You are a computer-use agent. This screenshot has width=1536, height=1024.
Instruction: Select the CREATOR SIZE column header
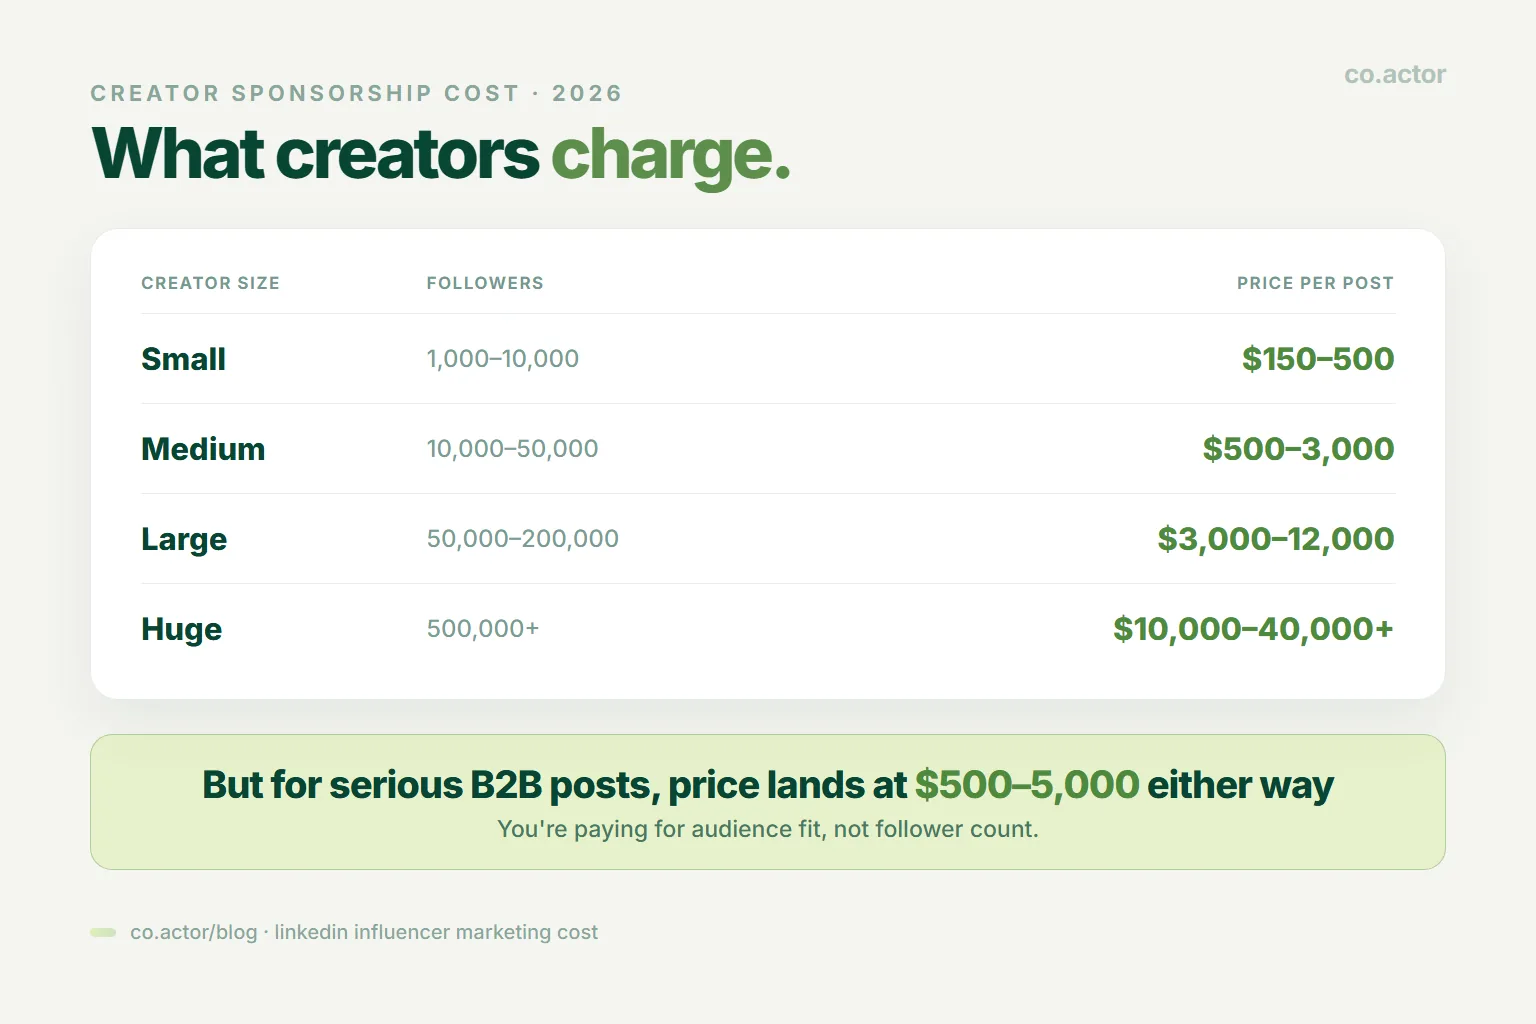210,283
